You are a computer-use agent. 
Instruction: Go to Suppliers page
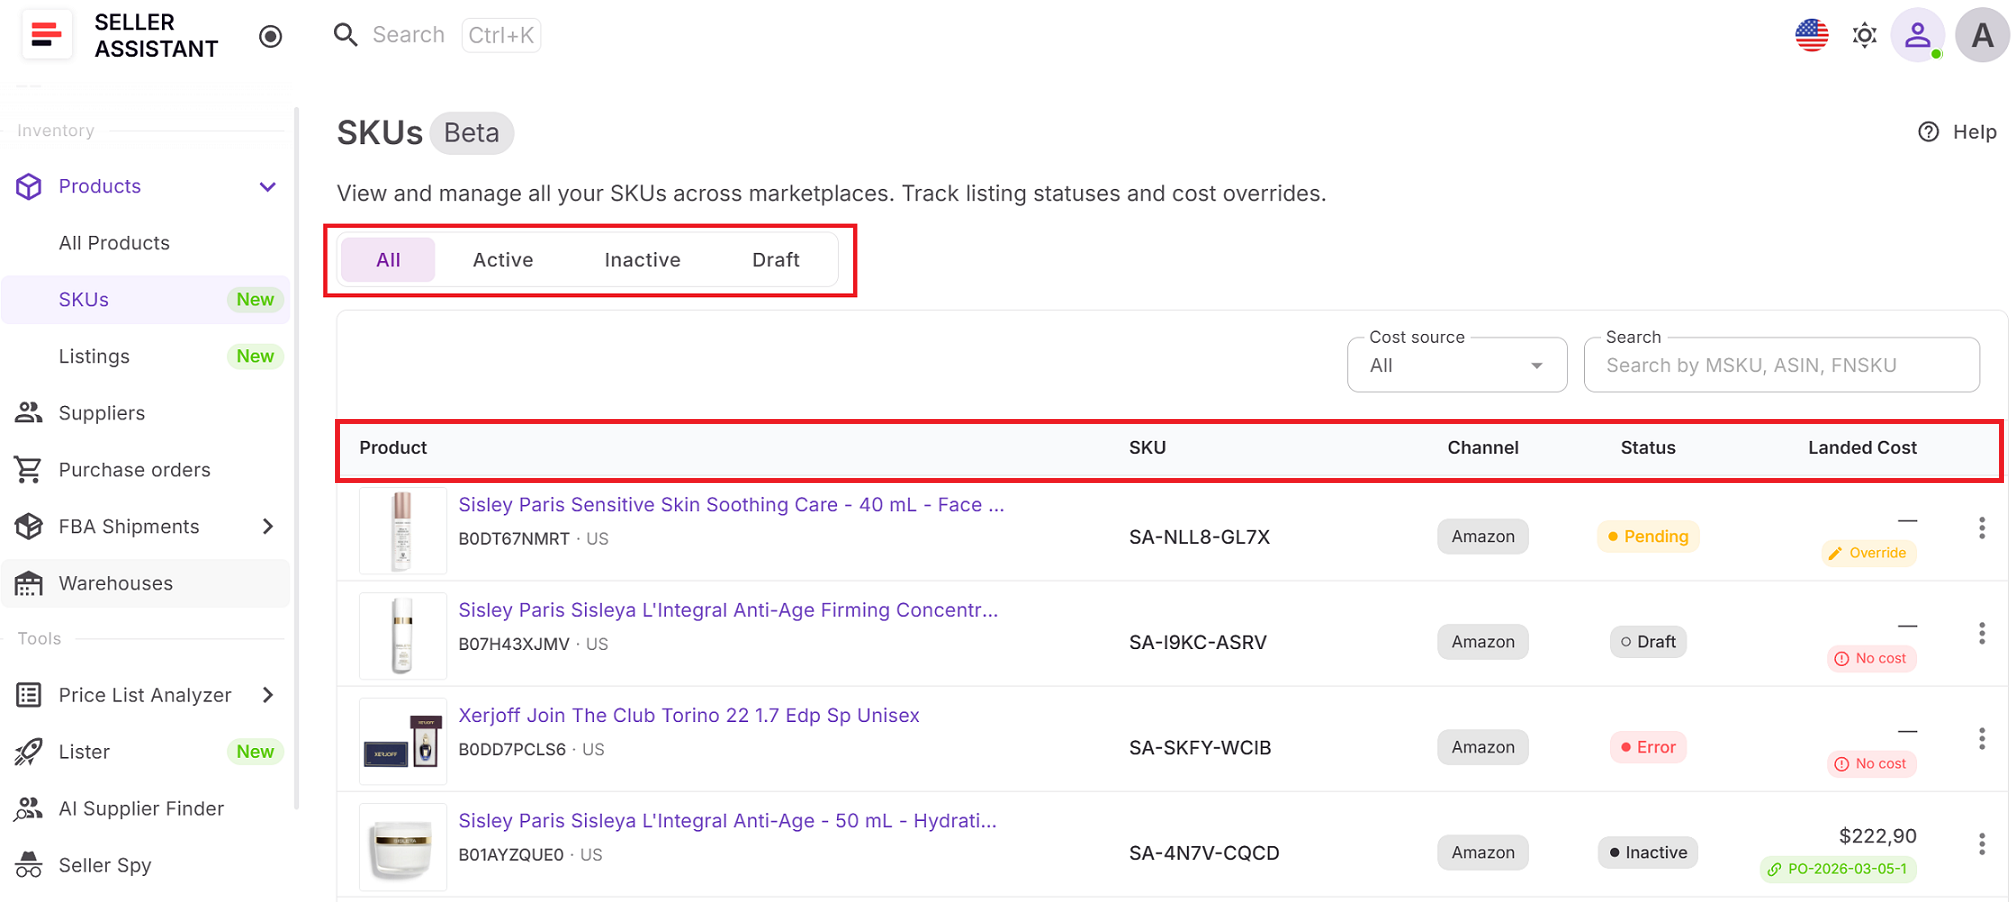pyautogui.click(x=102, y=413)
